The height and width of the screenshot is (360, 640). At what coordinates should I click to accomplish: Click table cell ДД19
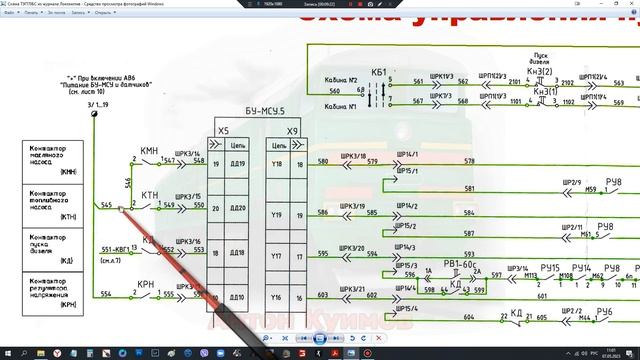click(237, 164)
